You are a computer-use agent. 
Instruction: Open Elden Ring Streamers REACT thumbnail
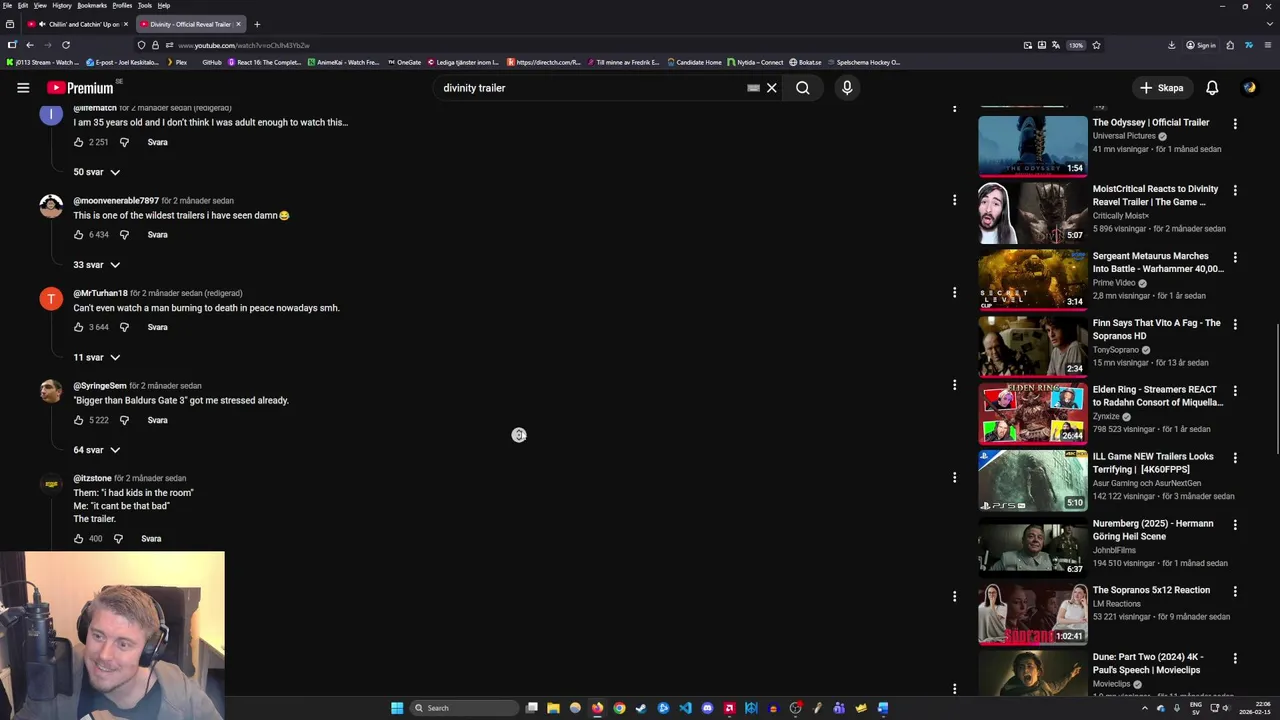(1032, 412)
